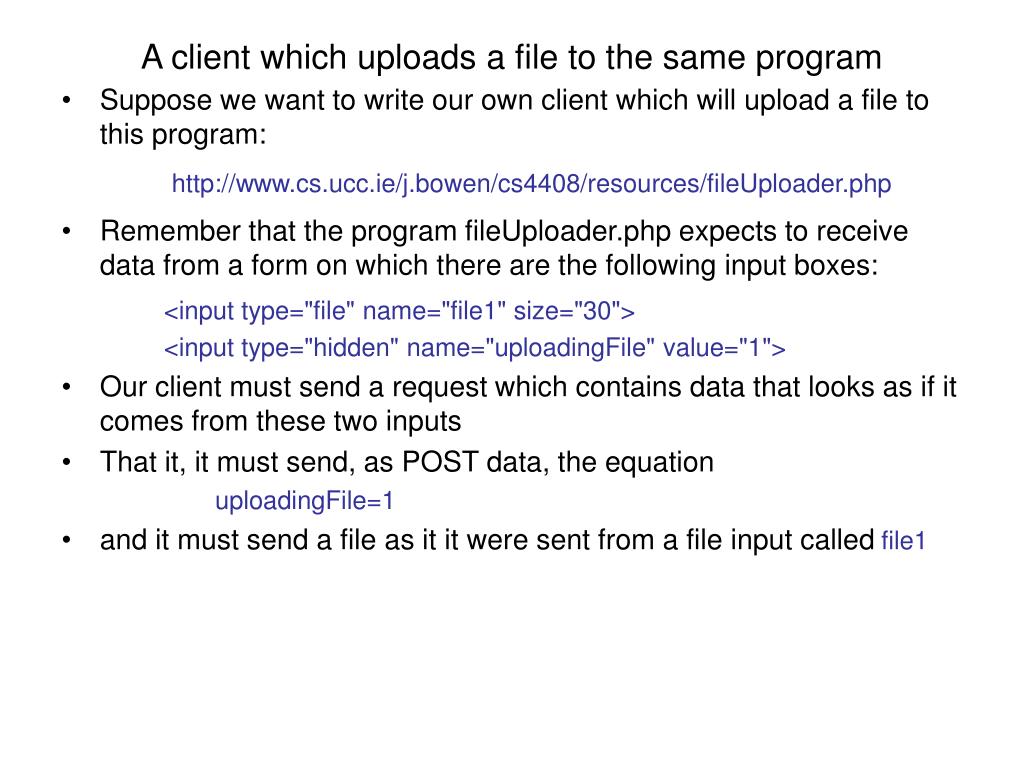Click name="uploadingFile" attribute in code
1024x768 pixels.
click(530, 348)
